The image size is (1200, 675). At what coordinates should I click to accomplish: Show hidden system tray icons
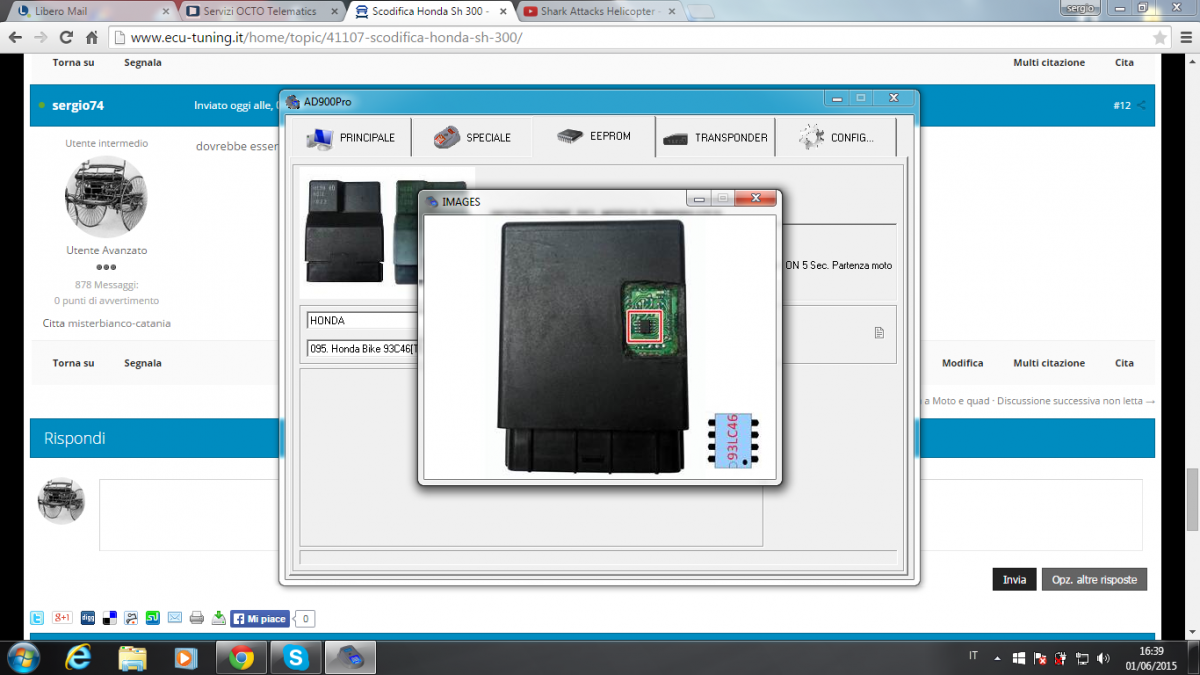(x=997, y=659)
